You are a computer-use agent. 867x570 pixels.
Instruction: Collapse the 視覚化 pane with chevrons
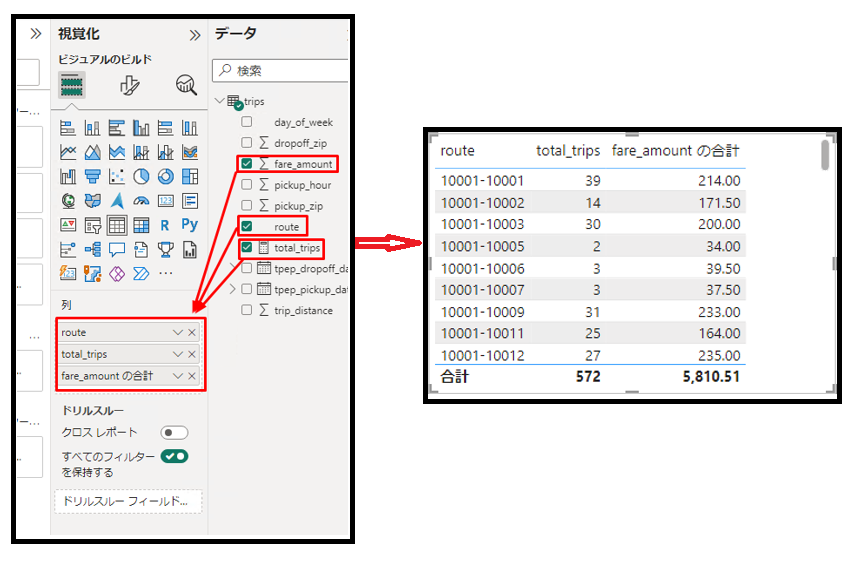tap(194, 34)
